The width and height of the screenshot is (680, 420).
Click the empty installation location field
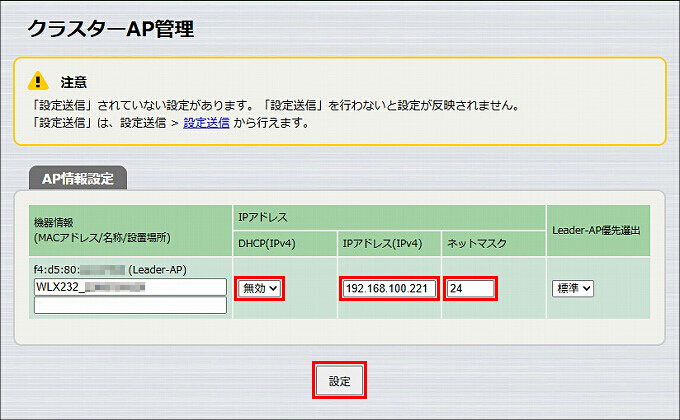point(130,305)
